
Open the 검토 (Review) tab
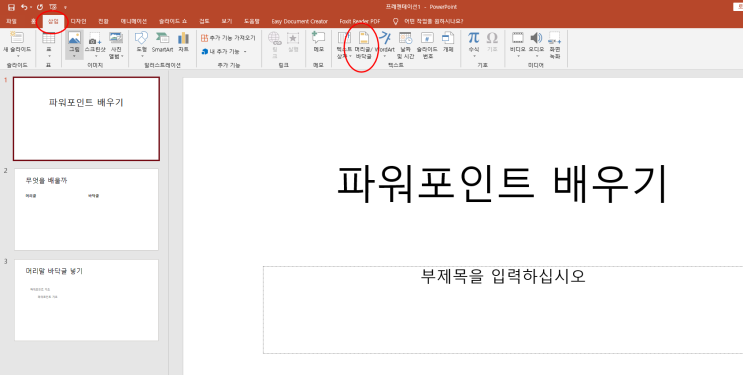point(204,21)
